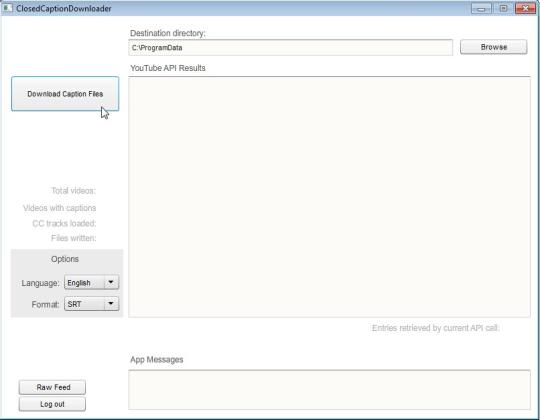
Task: Click the 'Options' group title
Action: [x=65, y=259]
